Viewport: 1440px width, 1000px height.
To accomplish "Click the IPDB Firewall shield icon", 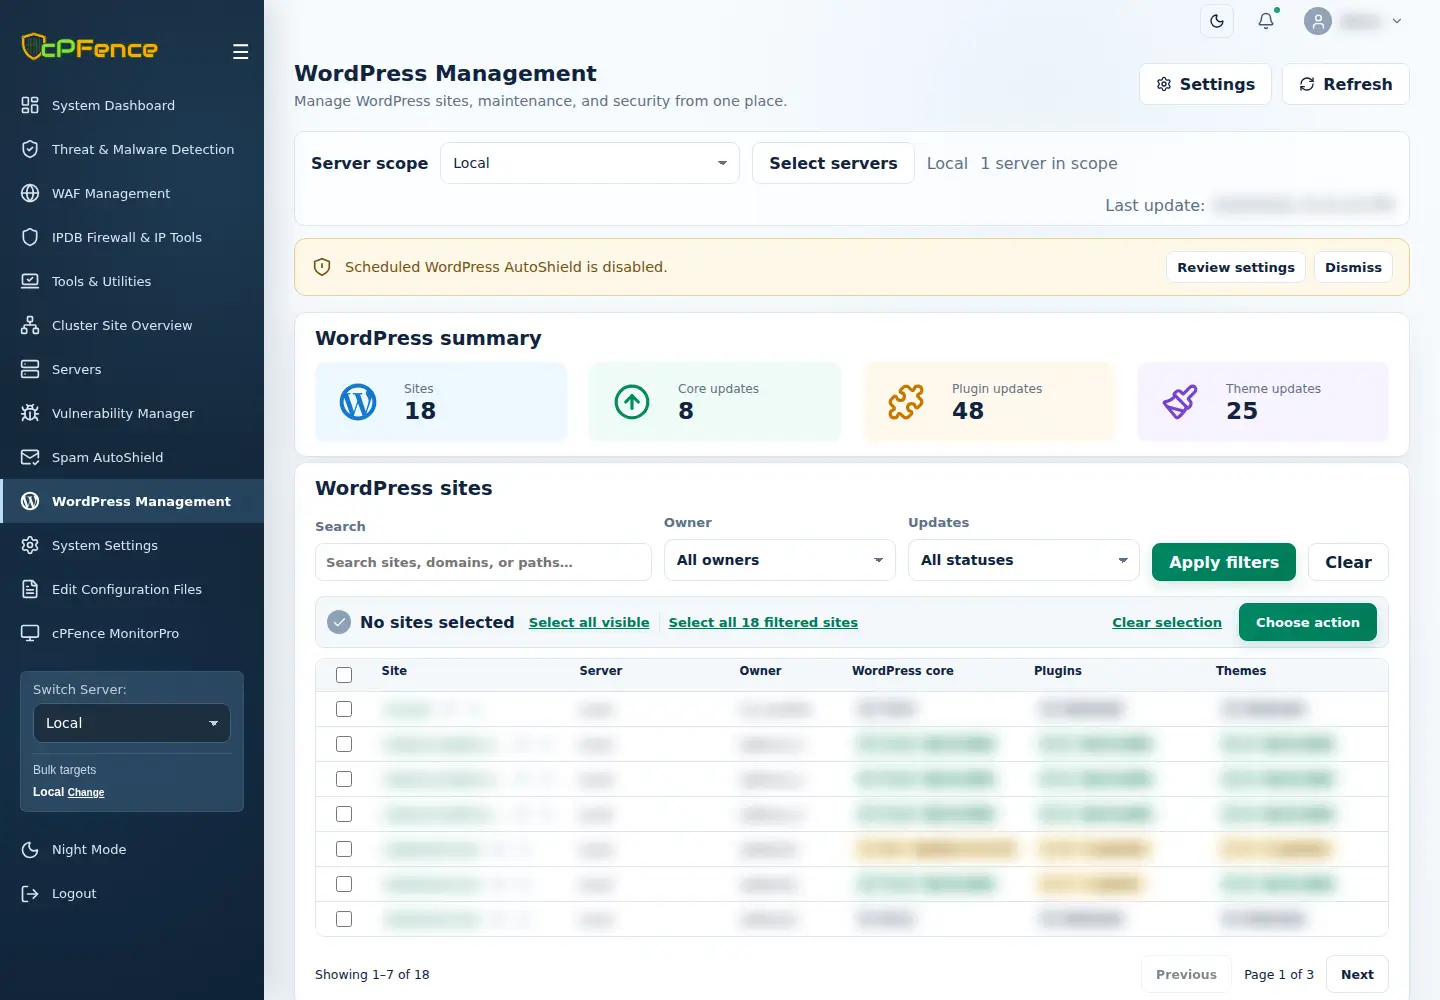I will tap(30, 237).
